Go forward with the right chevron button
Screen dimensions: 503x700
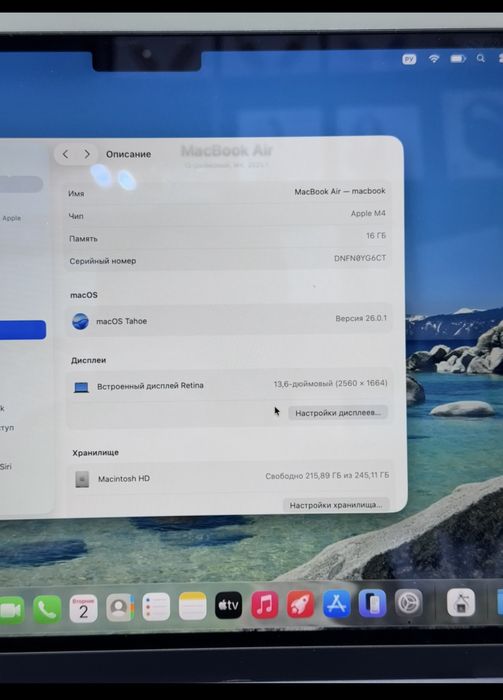tap(87, 154)
